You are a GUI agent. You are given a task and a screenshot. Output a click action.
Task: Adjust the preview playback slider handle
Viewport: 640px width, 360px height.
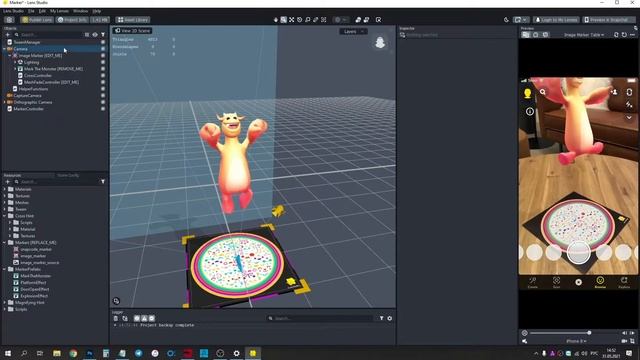[x=589, y=333]
